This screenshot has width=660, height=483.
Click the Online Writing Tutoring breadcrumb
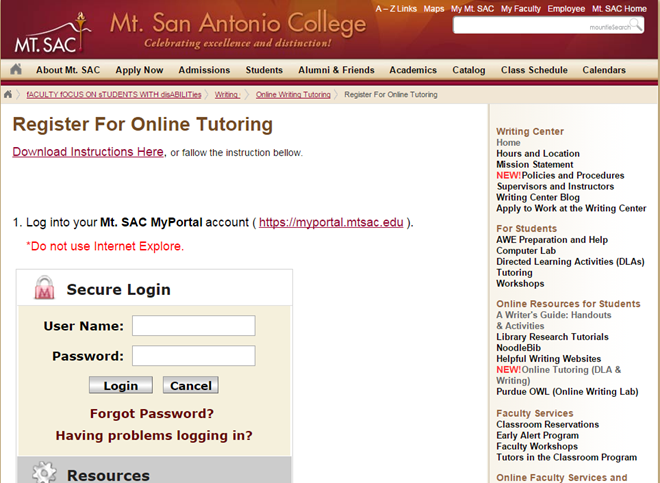[x=293, y=94]
